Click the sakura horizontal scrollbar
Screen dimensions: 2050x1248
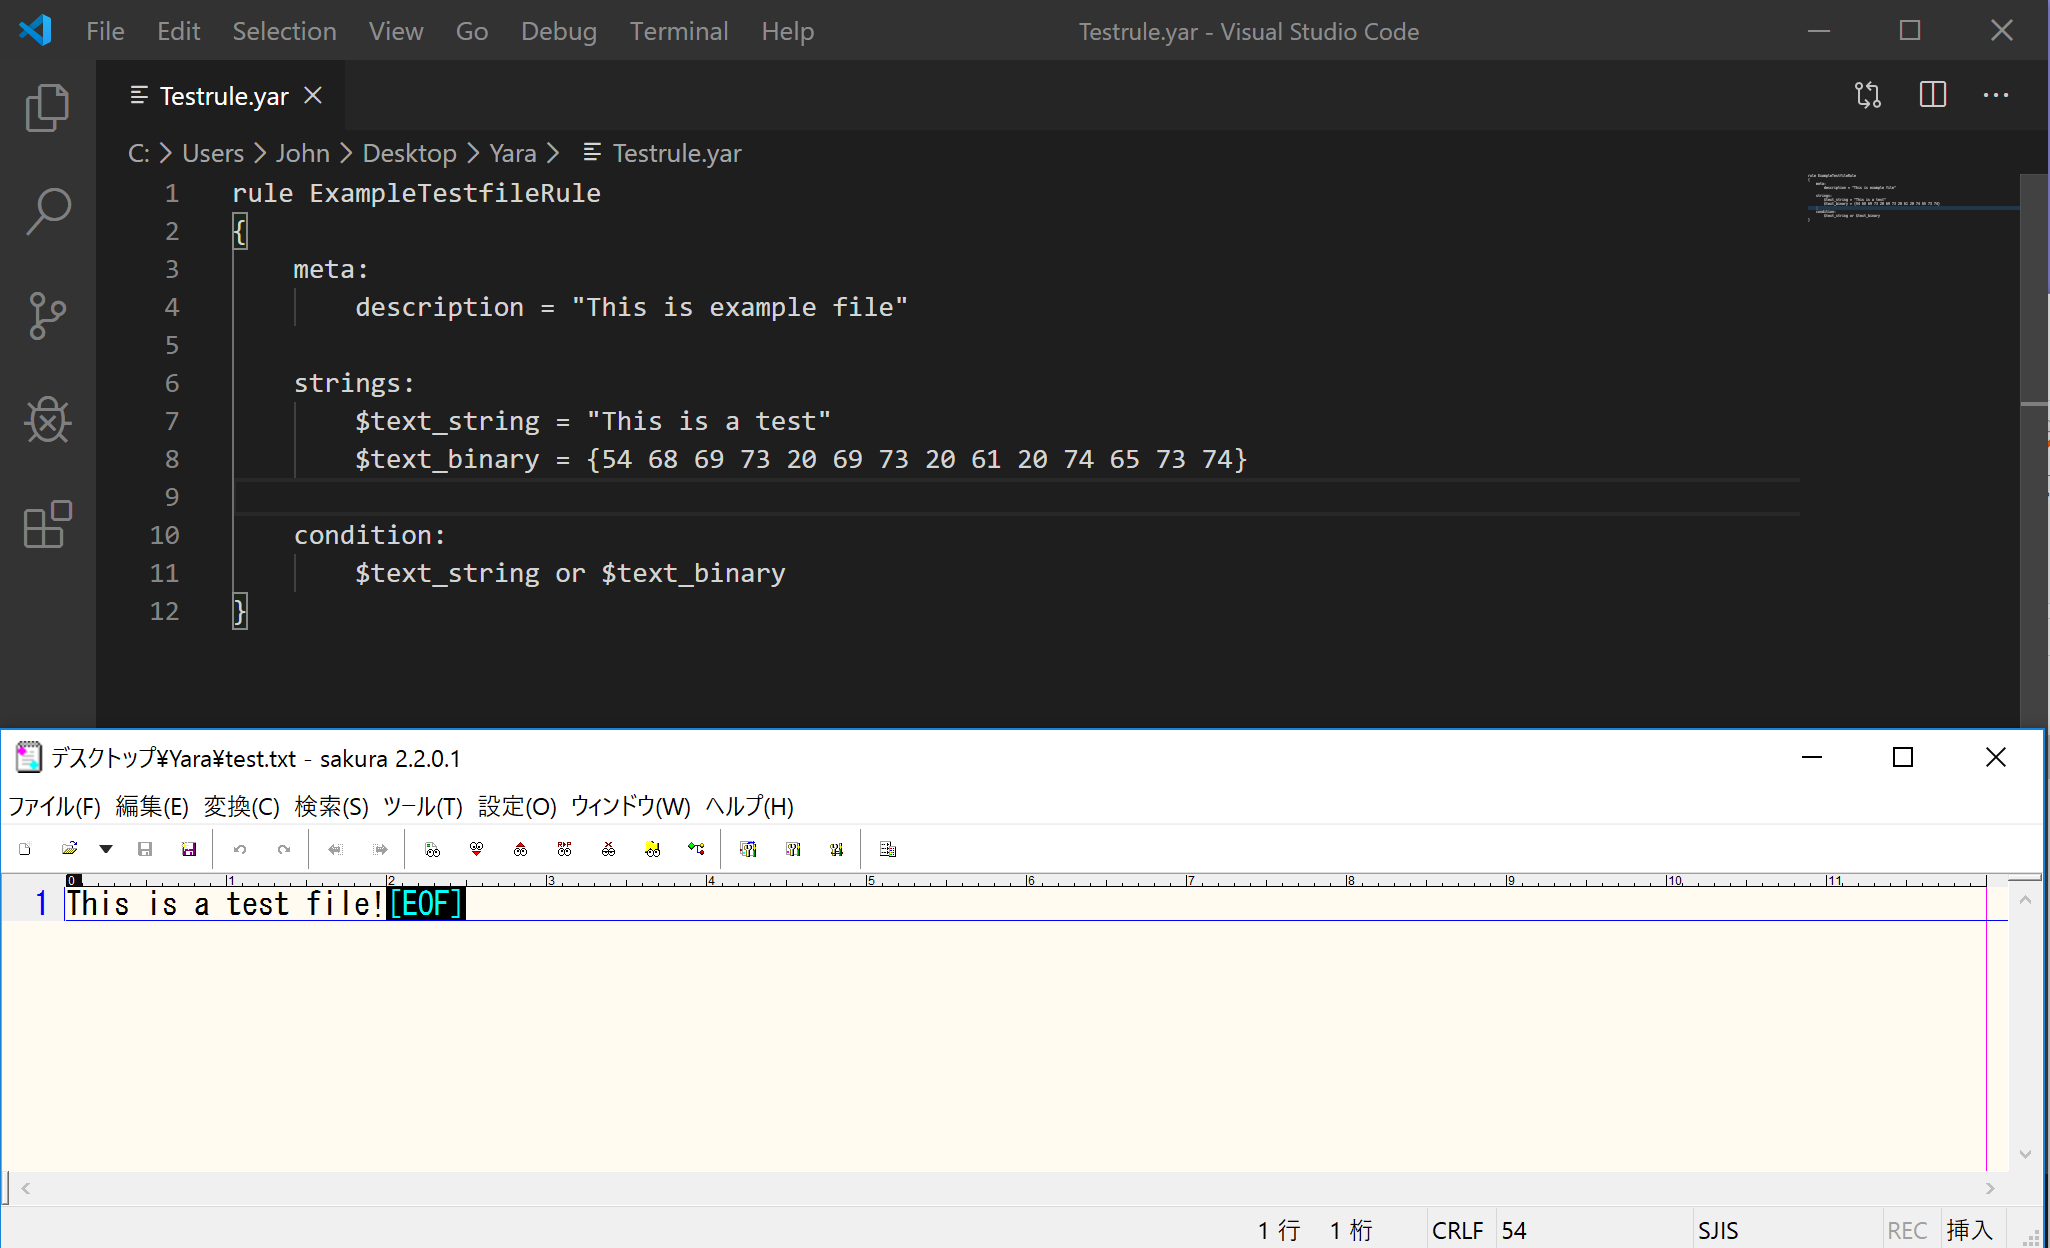point(1000,1188)
